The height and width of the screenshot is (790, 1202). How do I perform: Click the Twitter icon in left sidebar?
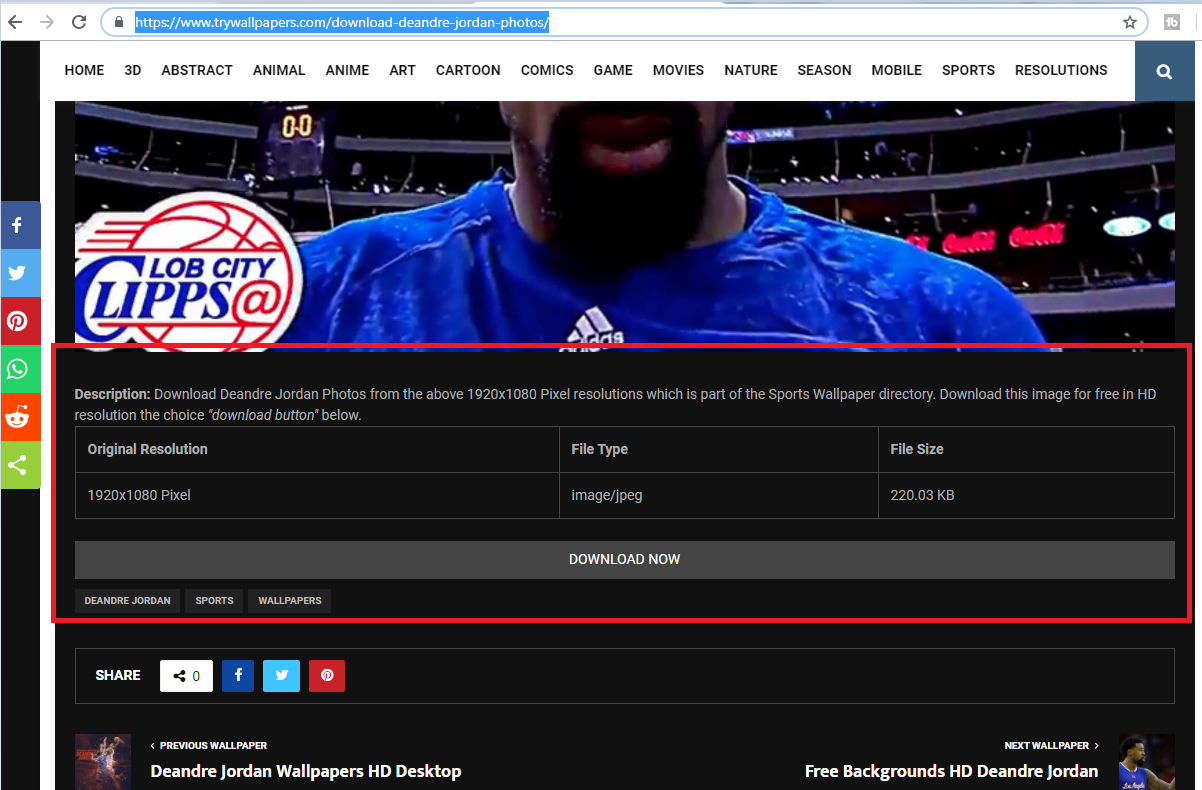[18, 273]
